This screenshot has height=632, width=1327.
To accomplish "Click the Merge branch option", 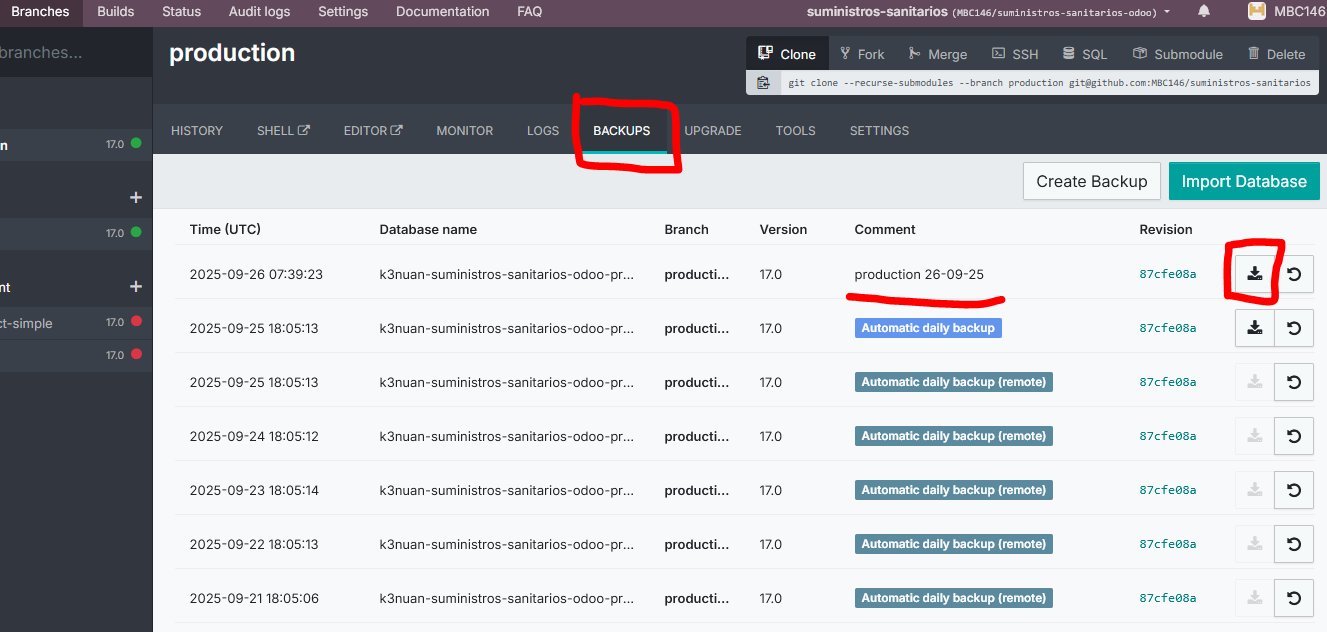I will coord(937,54).
